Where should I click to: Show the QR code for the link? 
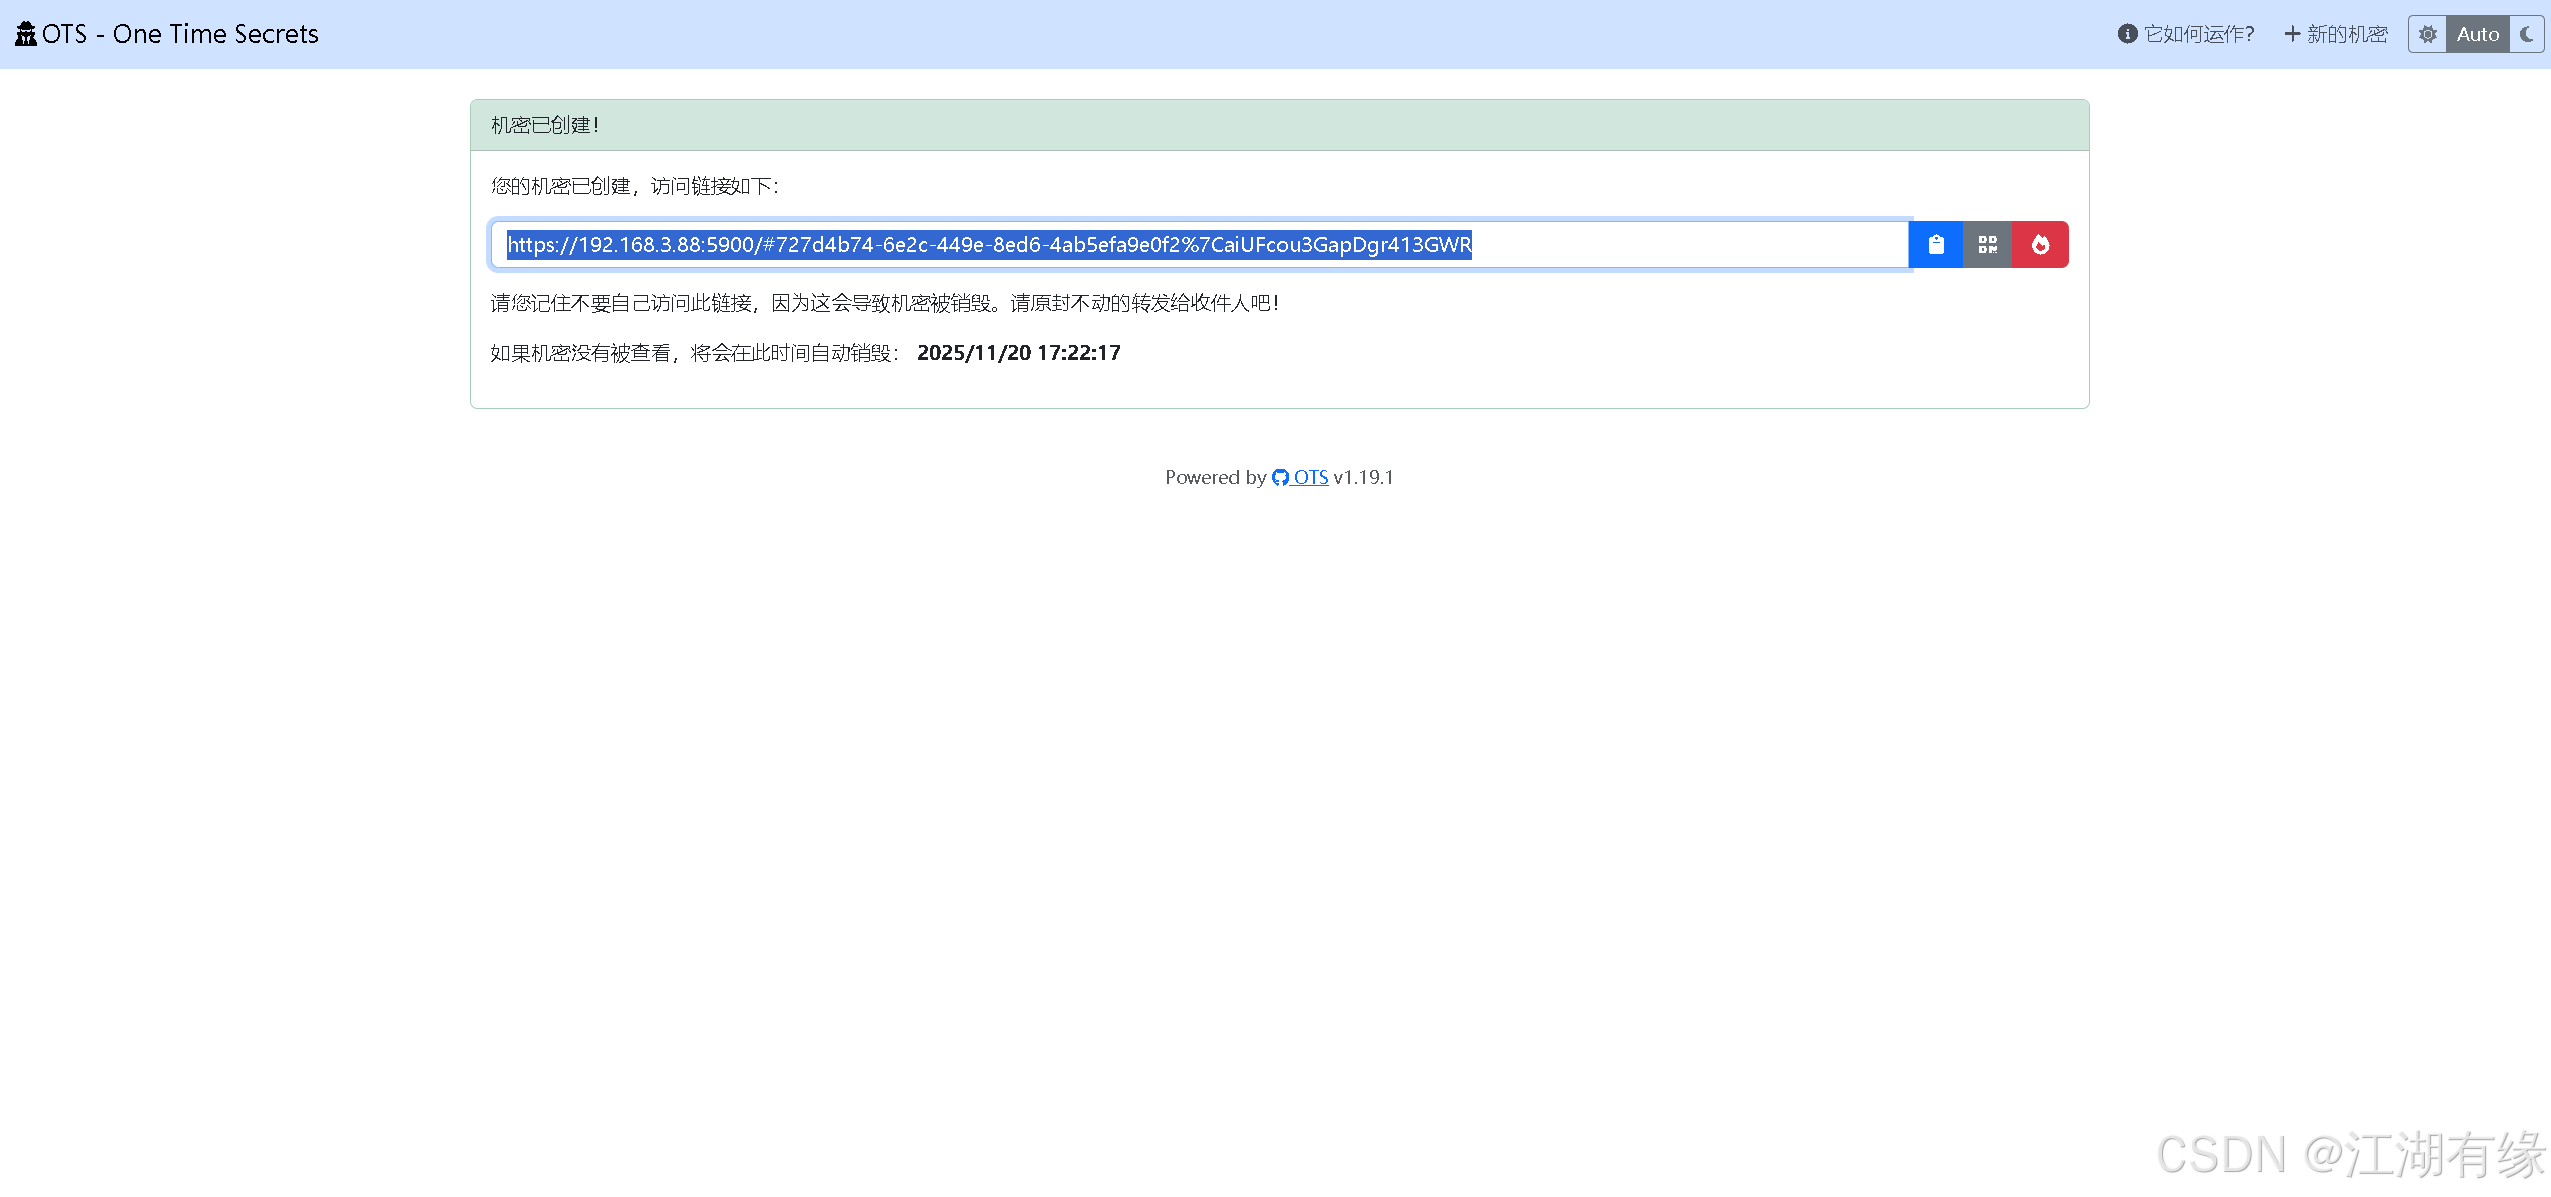click(x=1987, y=245)
